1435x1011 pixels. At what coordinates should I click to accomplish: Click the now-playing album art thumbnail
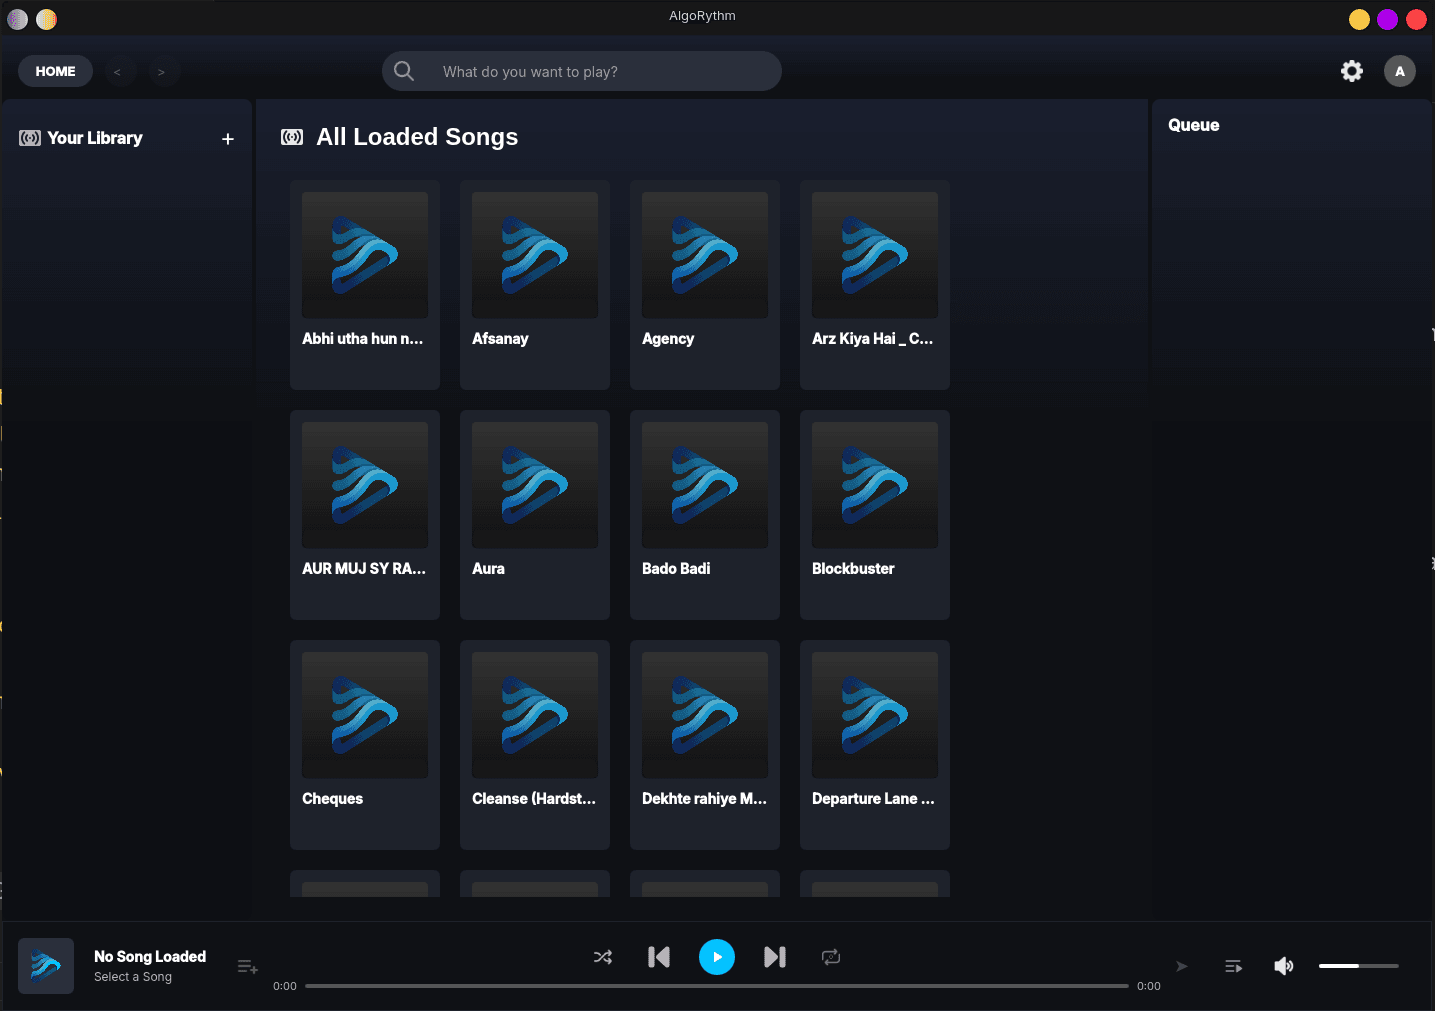coord(46,966)
